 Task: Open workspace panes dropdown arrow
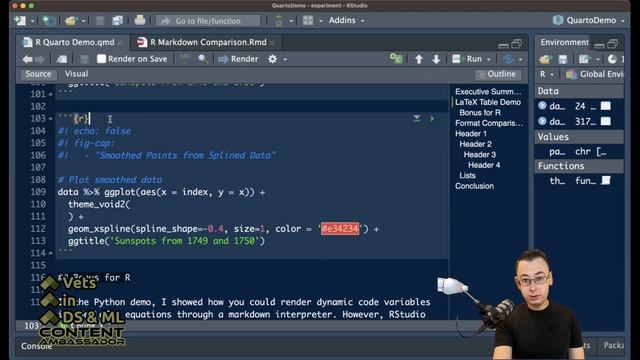(x=320, y=20)
